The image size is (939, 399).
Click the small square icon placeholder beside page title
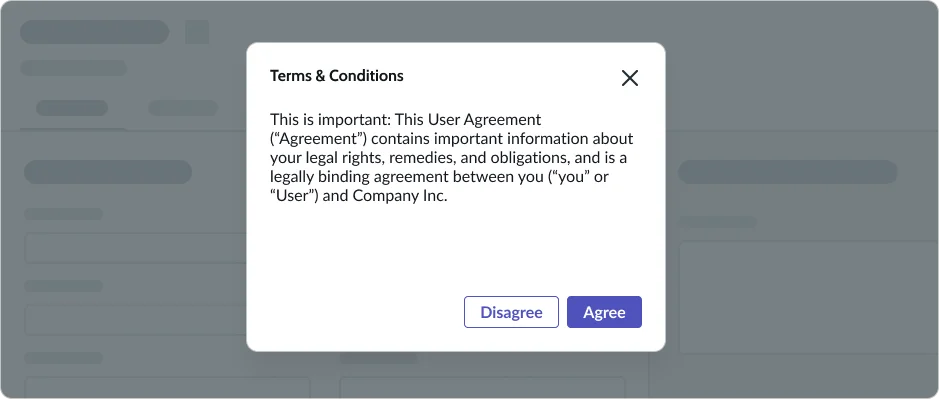click(x=197, y=32)
